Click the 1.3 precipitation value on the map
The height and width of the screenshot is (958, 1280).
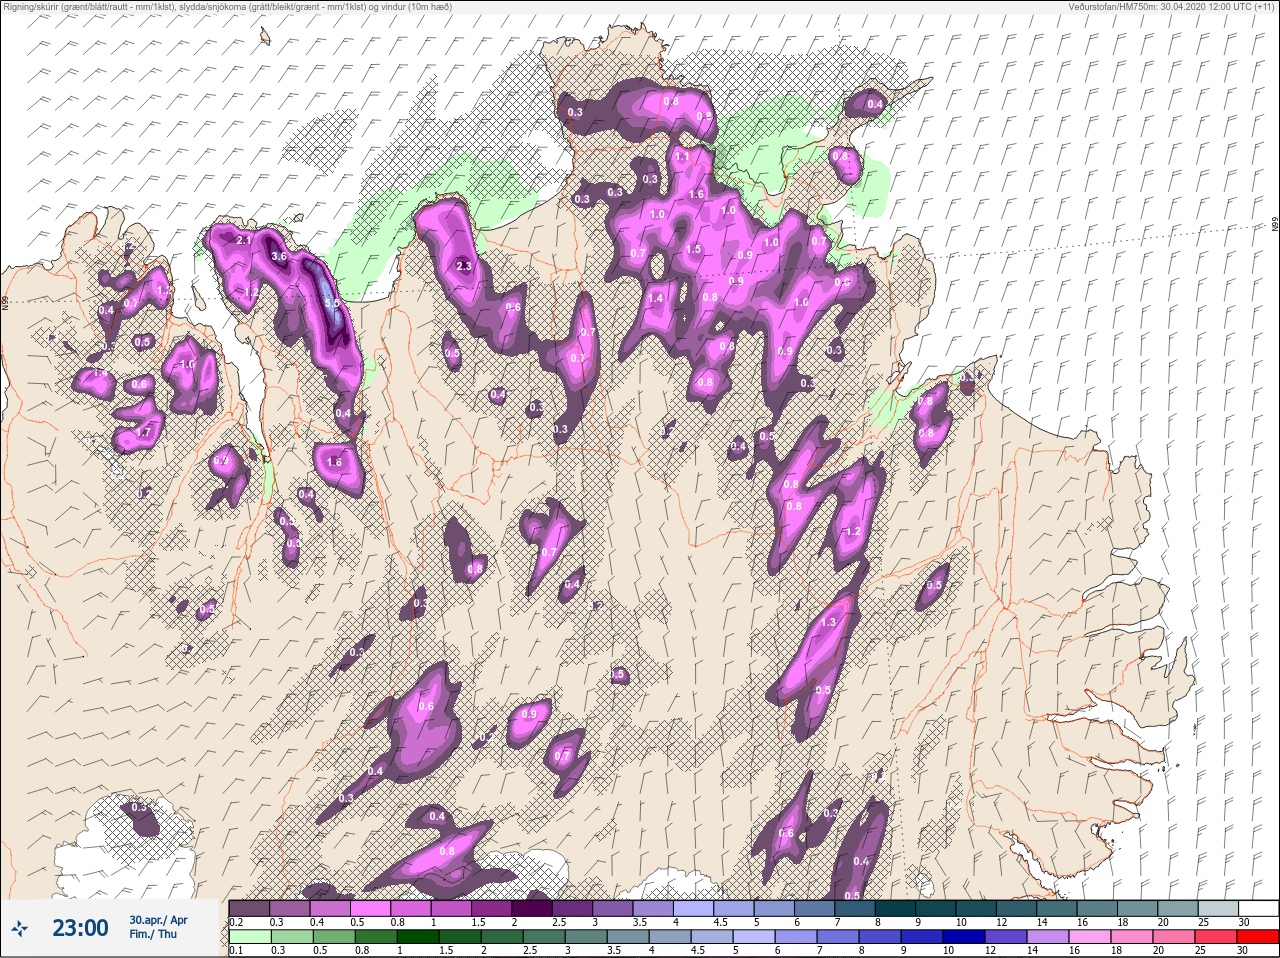827,622
